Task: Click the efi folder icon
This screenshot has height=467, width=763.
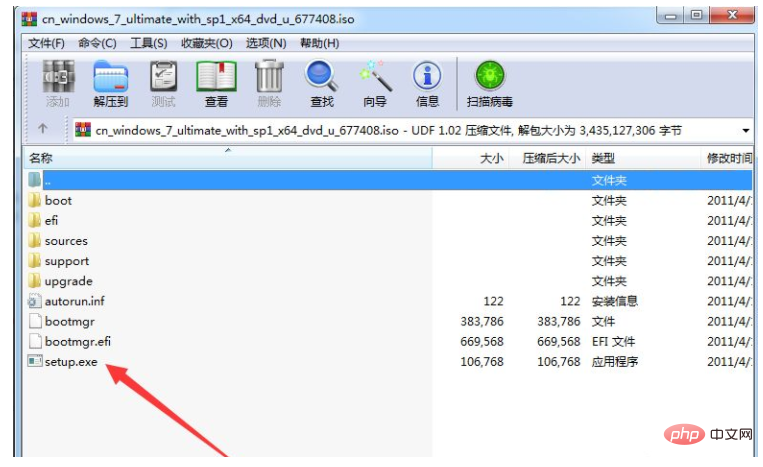Action: (35, 220)
